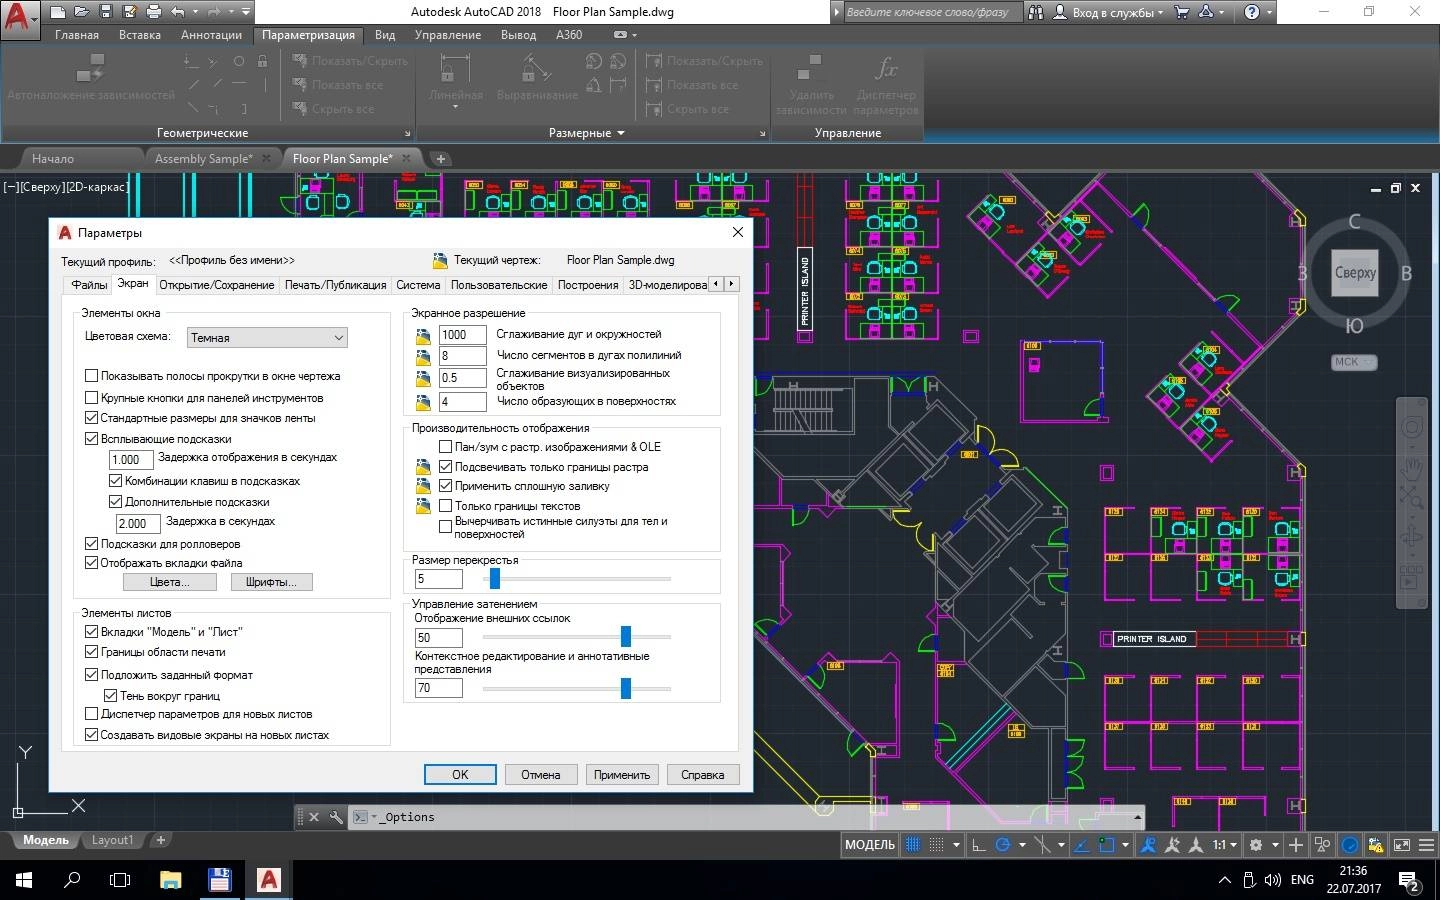Toggle Подсказки для ролловеров checkbox
Screen dimensions: 1440x900
pyautogui.click(x=92, y=544)
